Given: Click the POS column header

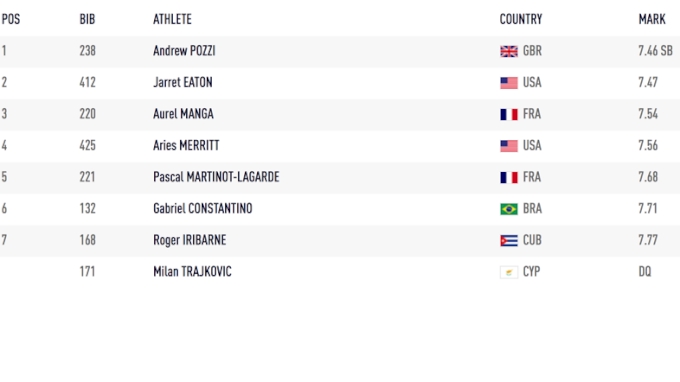Looking at the screenshot, I should click(11, 19).
